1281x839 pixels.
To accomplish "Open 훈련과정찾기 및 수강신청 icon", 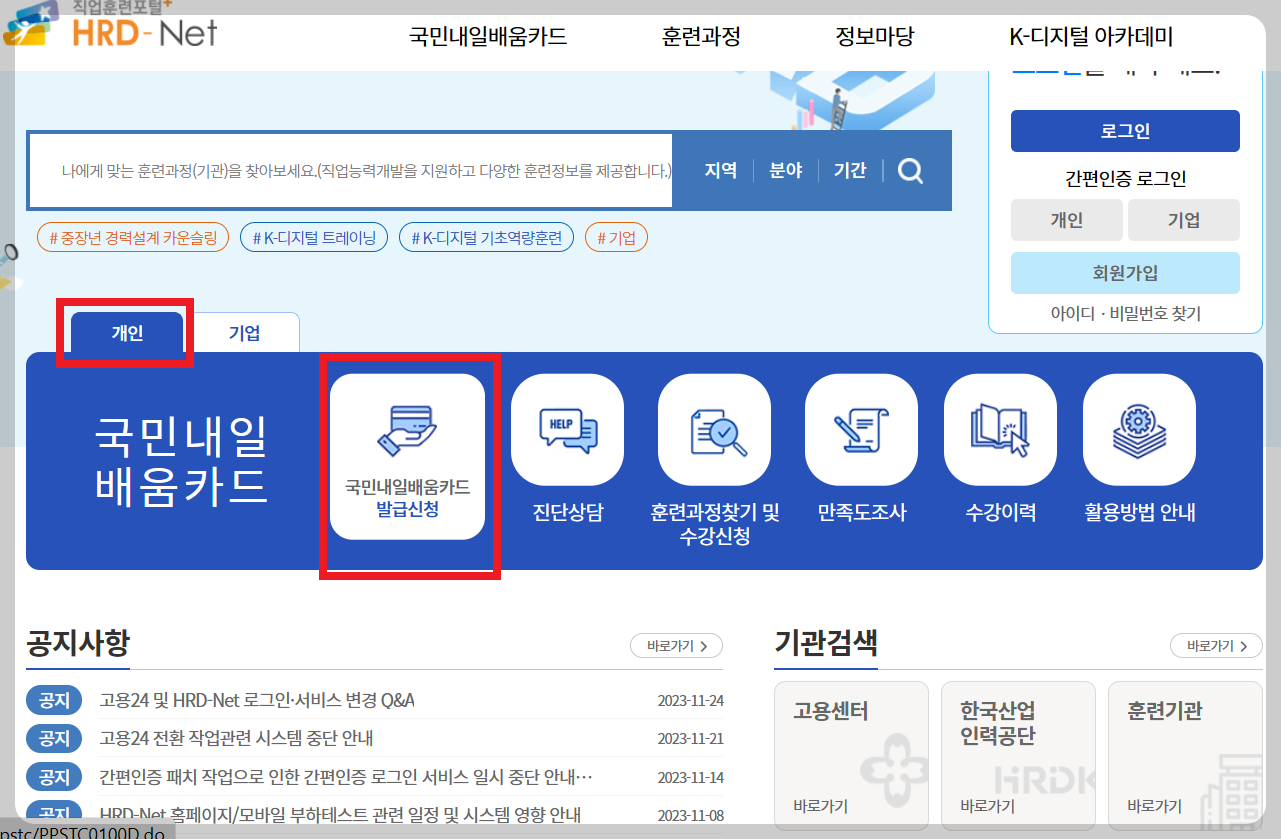I will click(x=714, y=430).
